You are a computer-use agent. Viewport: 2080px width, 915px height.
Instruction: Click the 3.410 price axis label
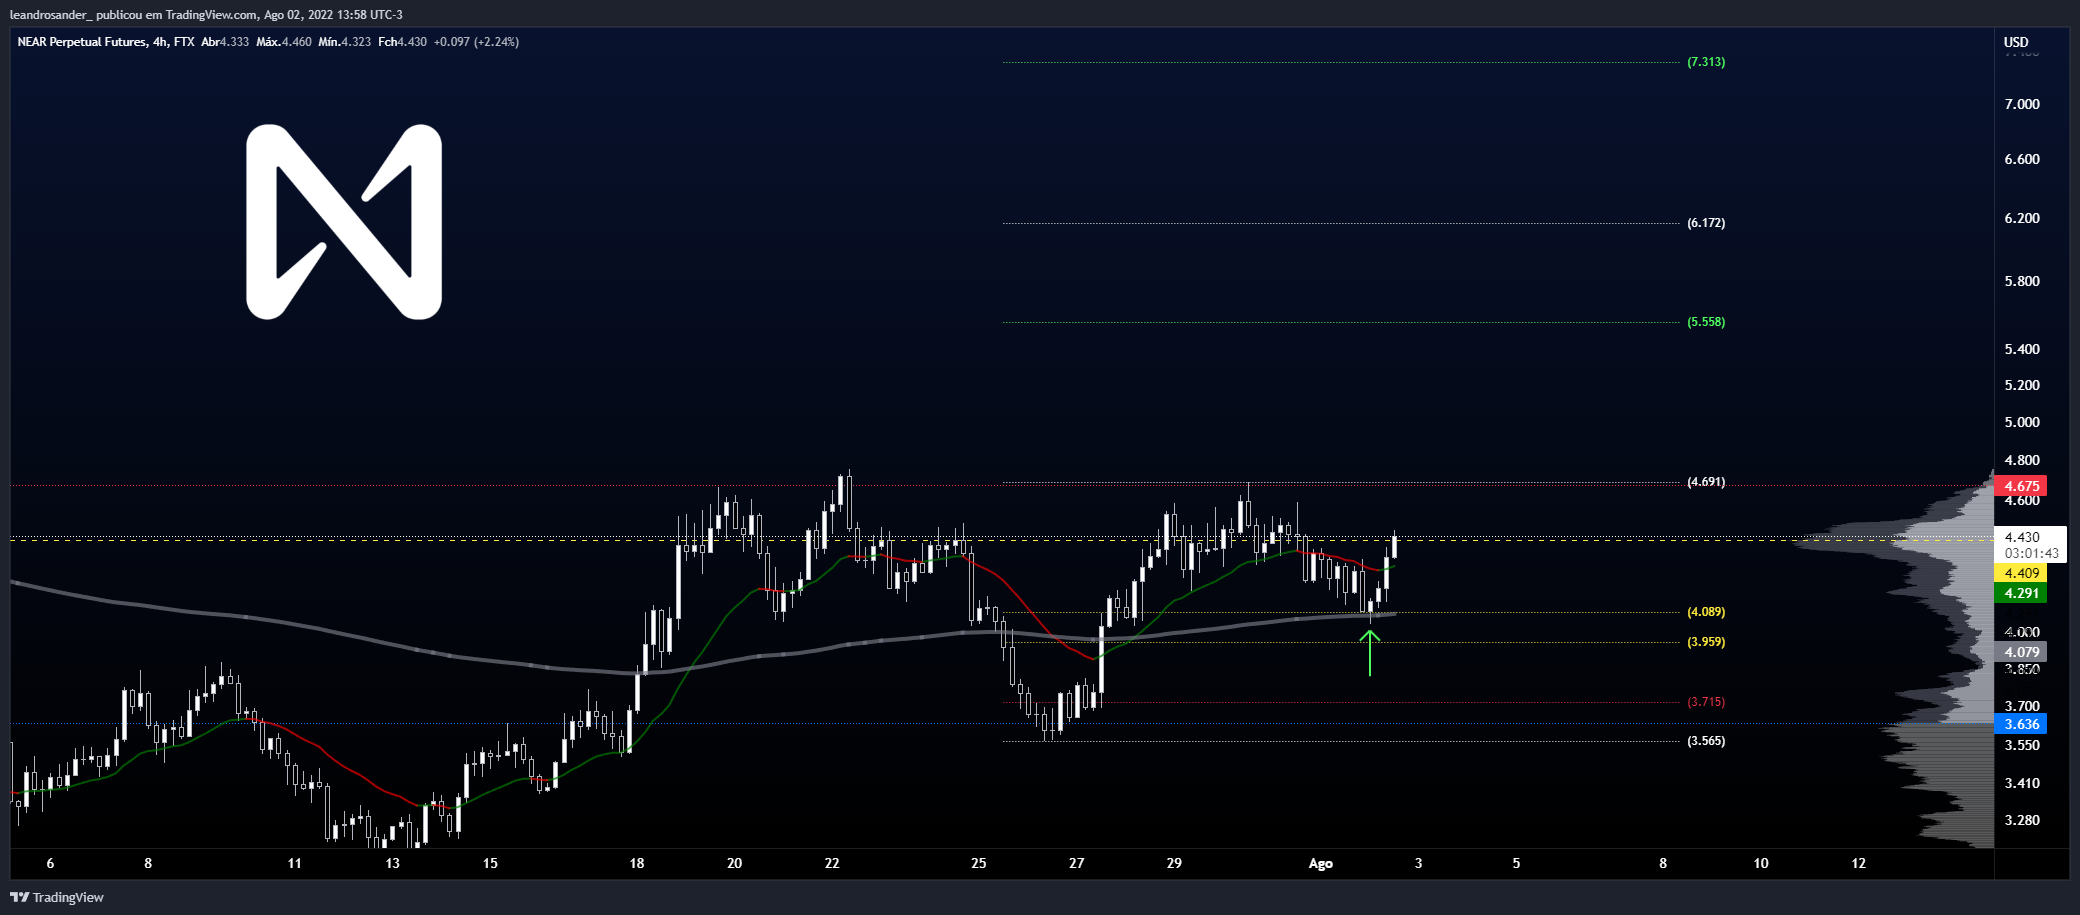tap(2022, 783)
